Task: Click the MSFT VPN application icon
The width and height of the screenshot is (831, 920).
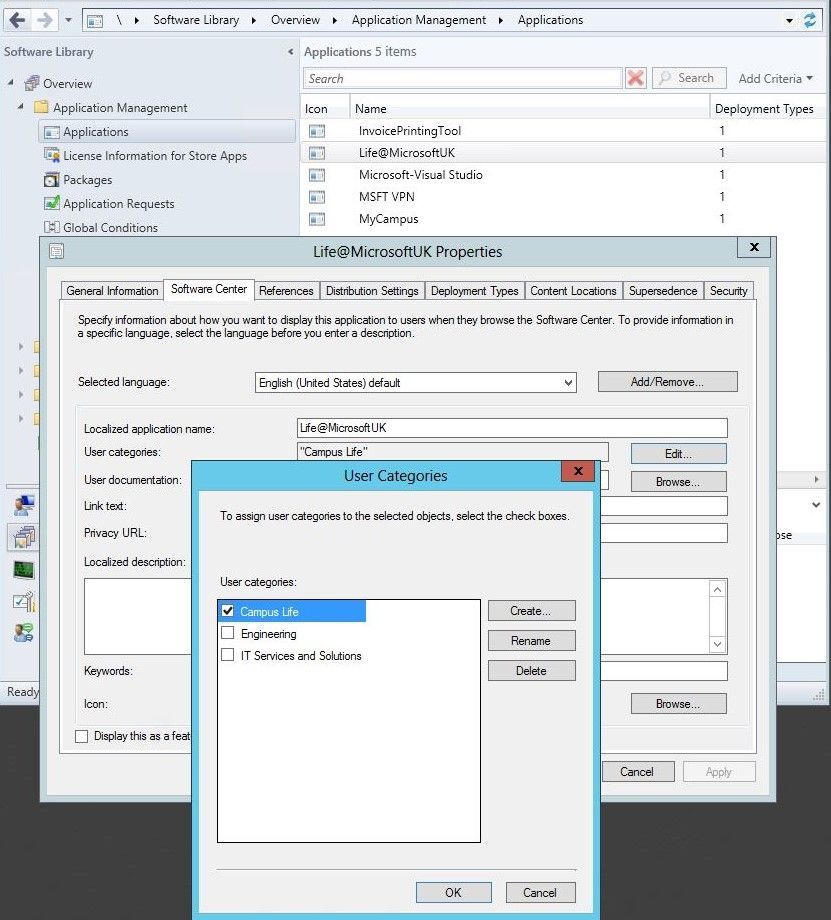Action: click(x=317, y=197)
